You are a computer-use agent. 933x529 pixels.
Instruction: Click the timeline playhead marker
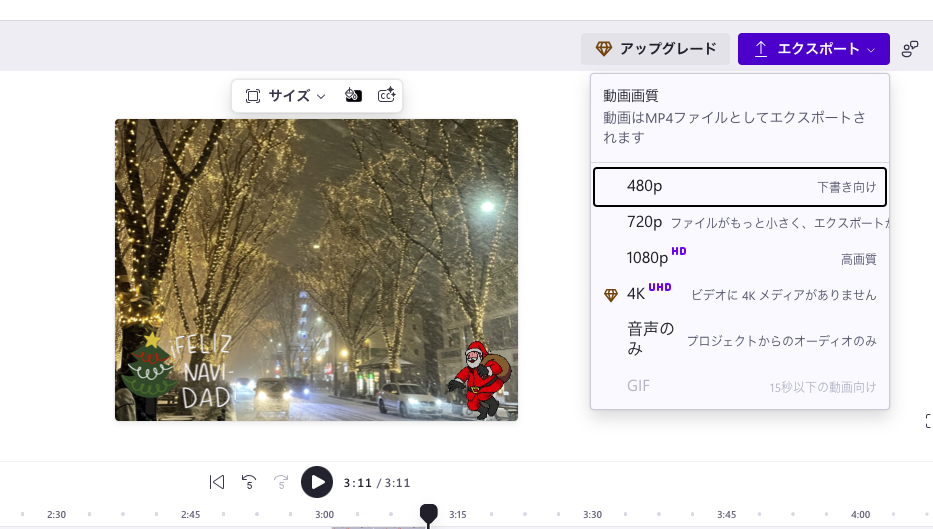point(429,514)
